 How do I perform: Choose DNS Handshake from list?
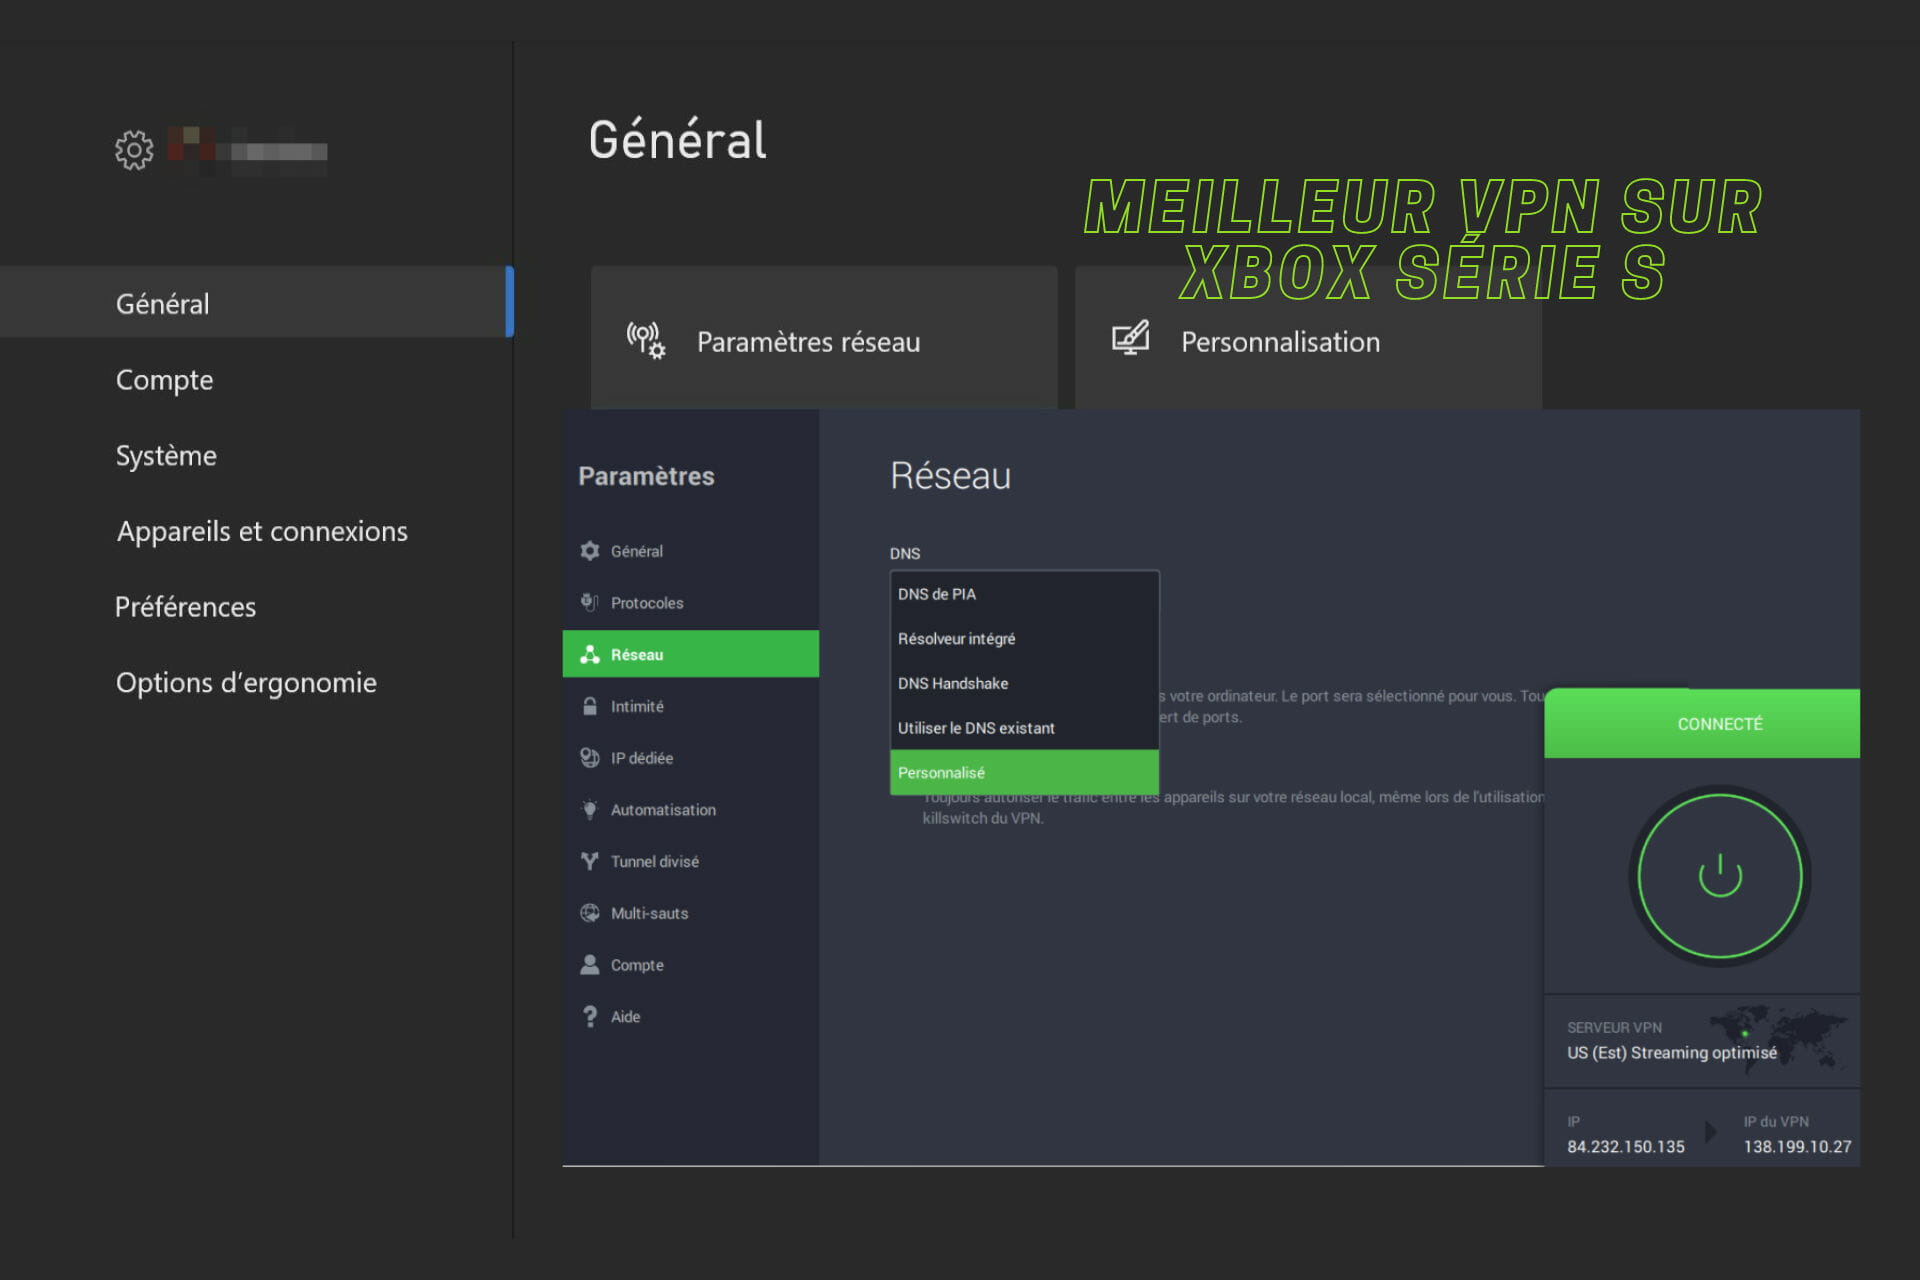(1024, 683)
